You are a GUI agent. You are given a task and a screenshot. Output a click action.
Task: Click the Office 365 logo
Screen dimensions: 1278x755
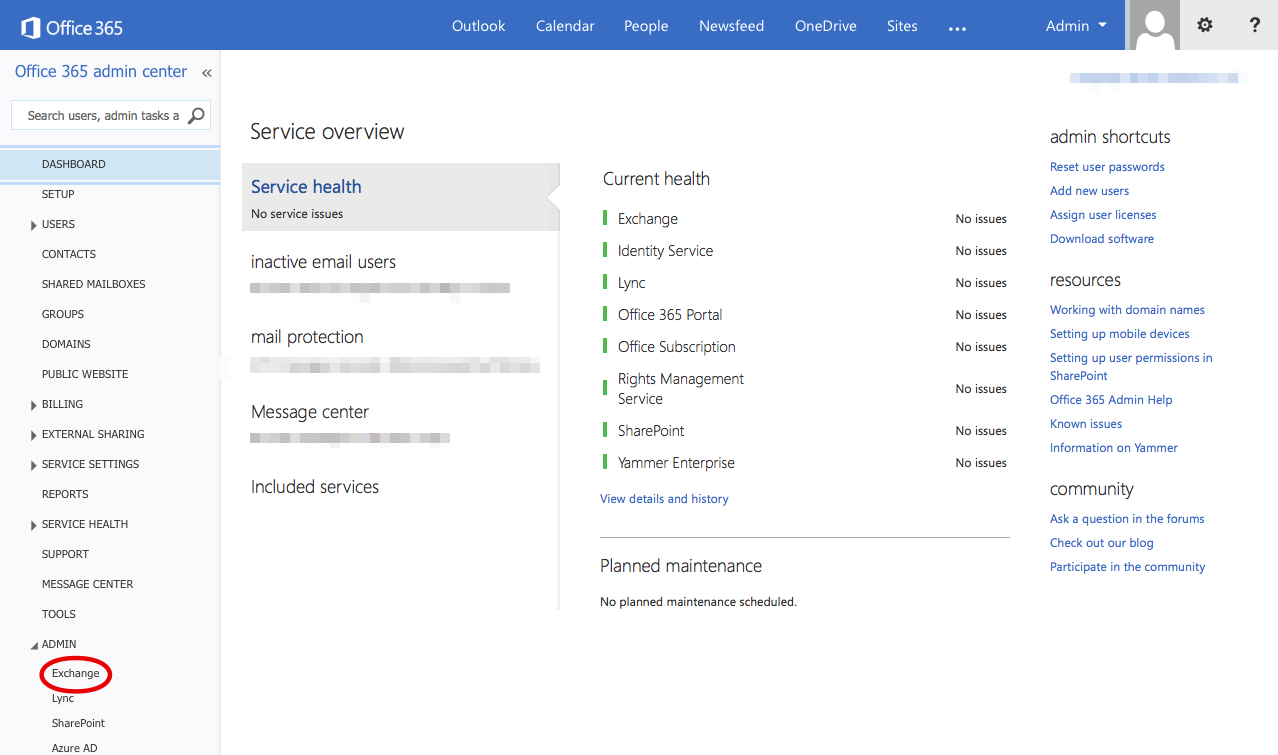72,27
